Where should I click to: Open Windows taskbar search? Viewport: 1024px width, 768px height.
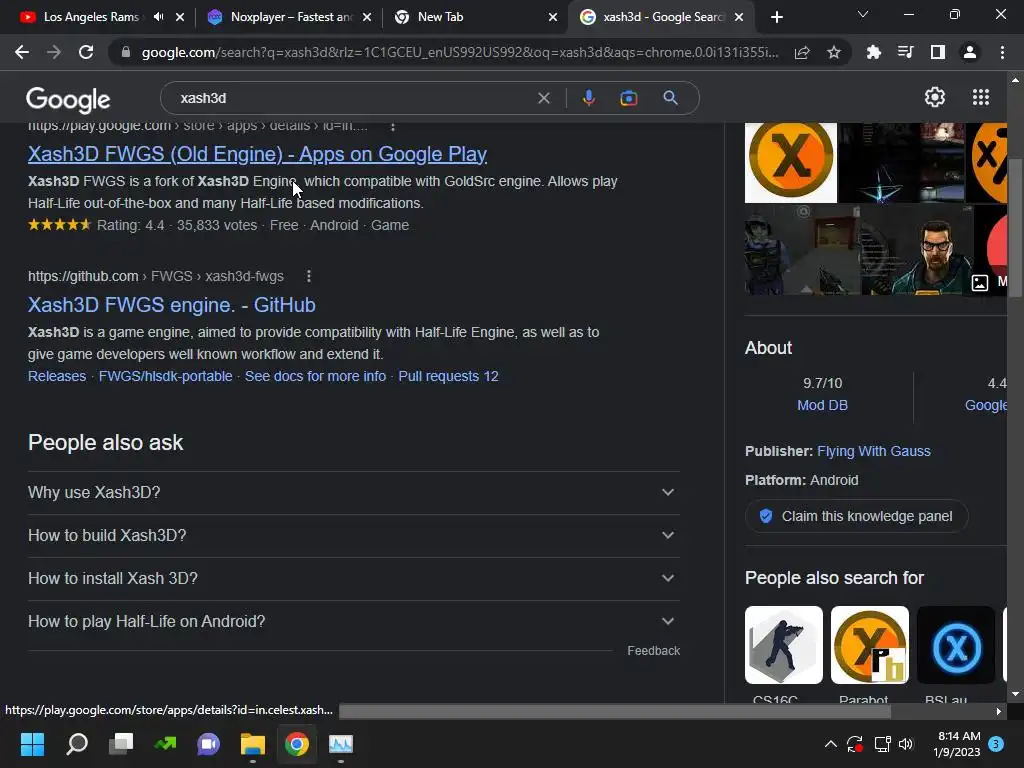tap(77, 744)
